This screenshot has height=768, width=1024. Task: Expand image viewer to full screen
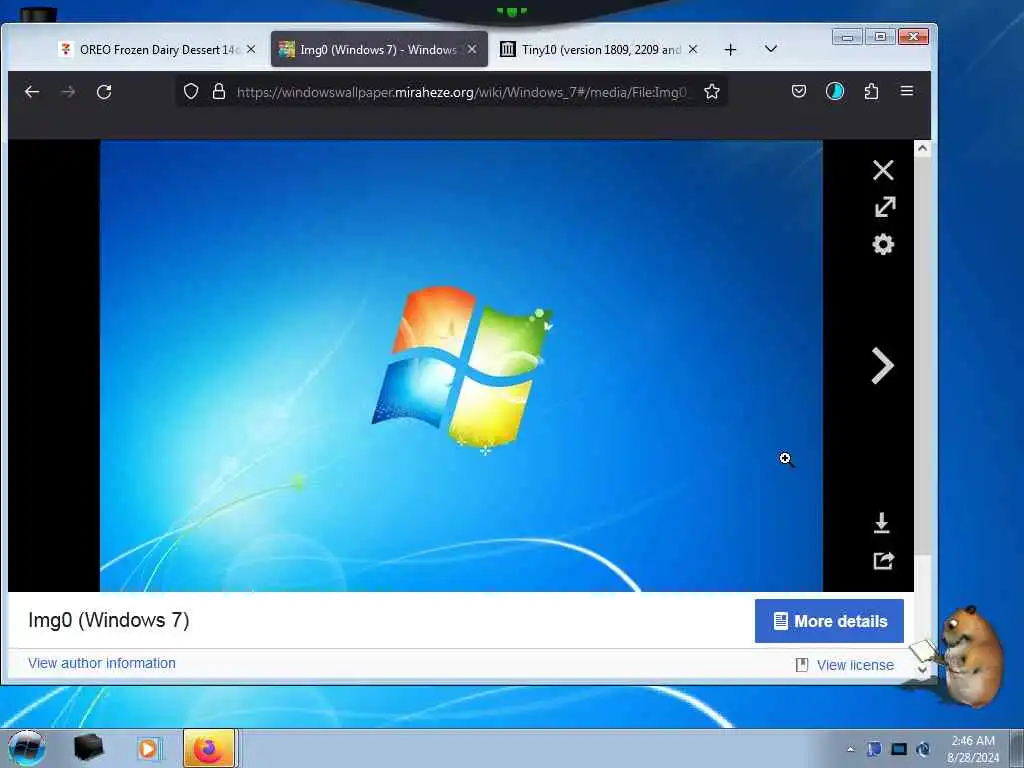pos(884,207)
